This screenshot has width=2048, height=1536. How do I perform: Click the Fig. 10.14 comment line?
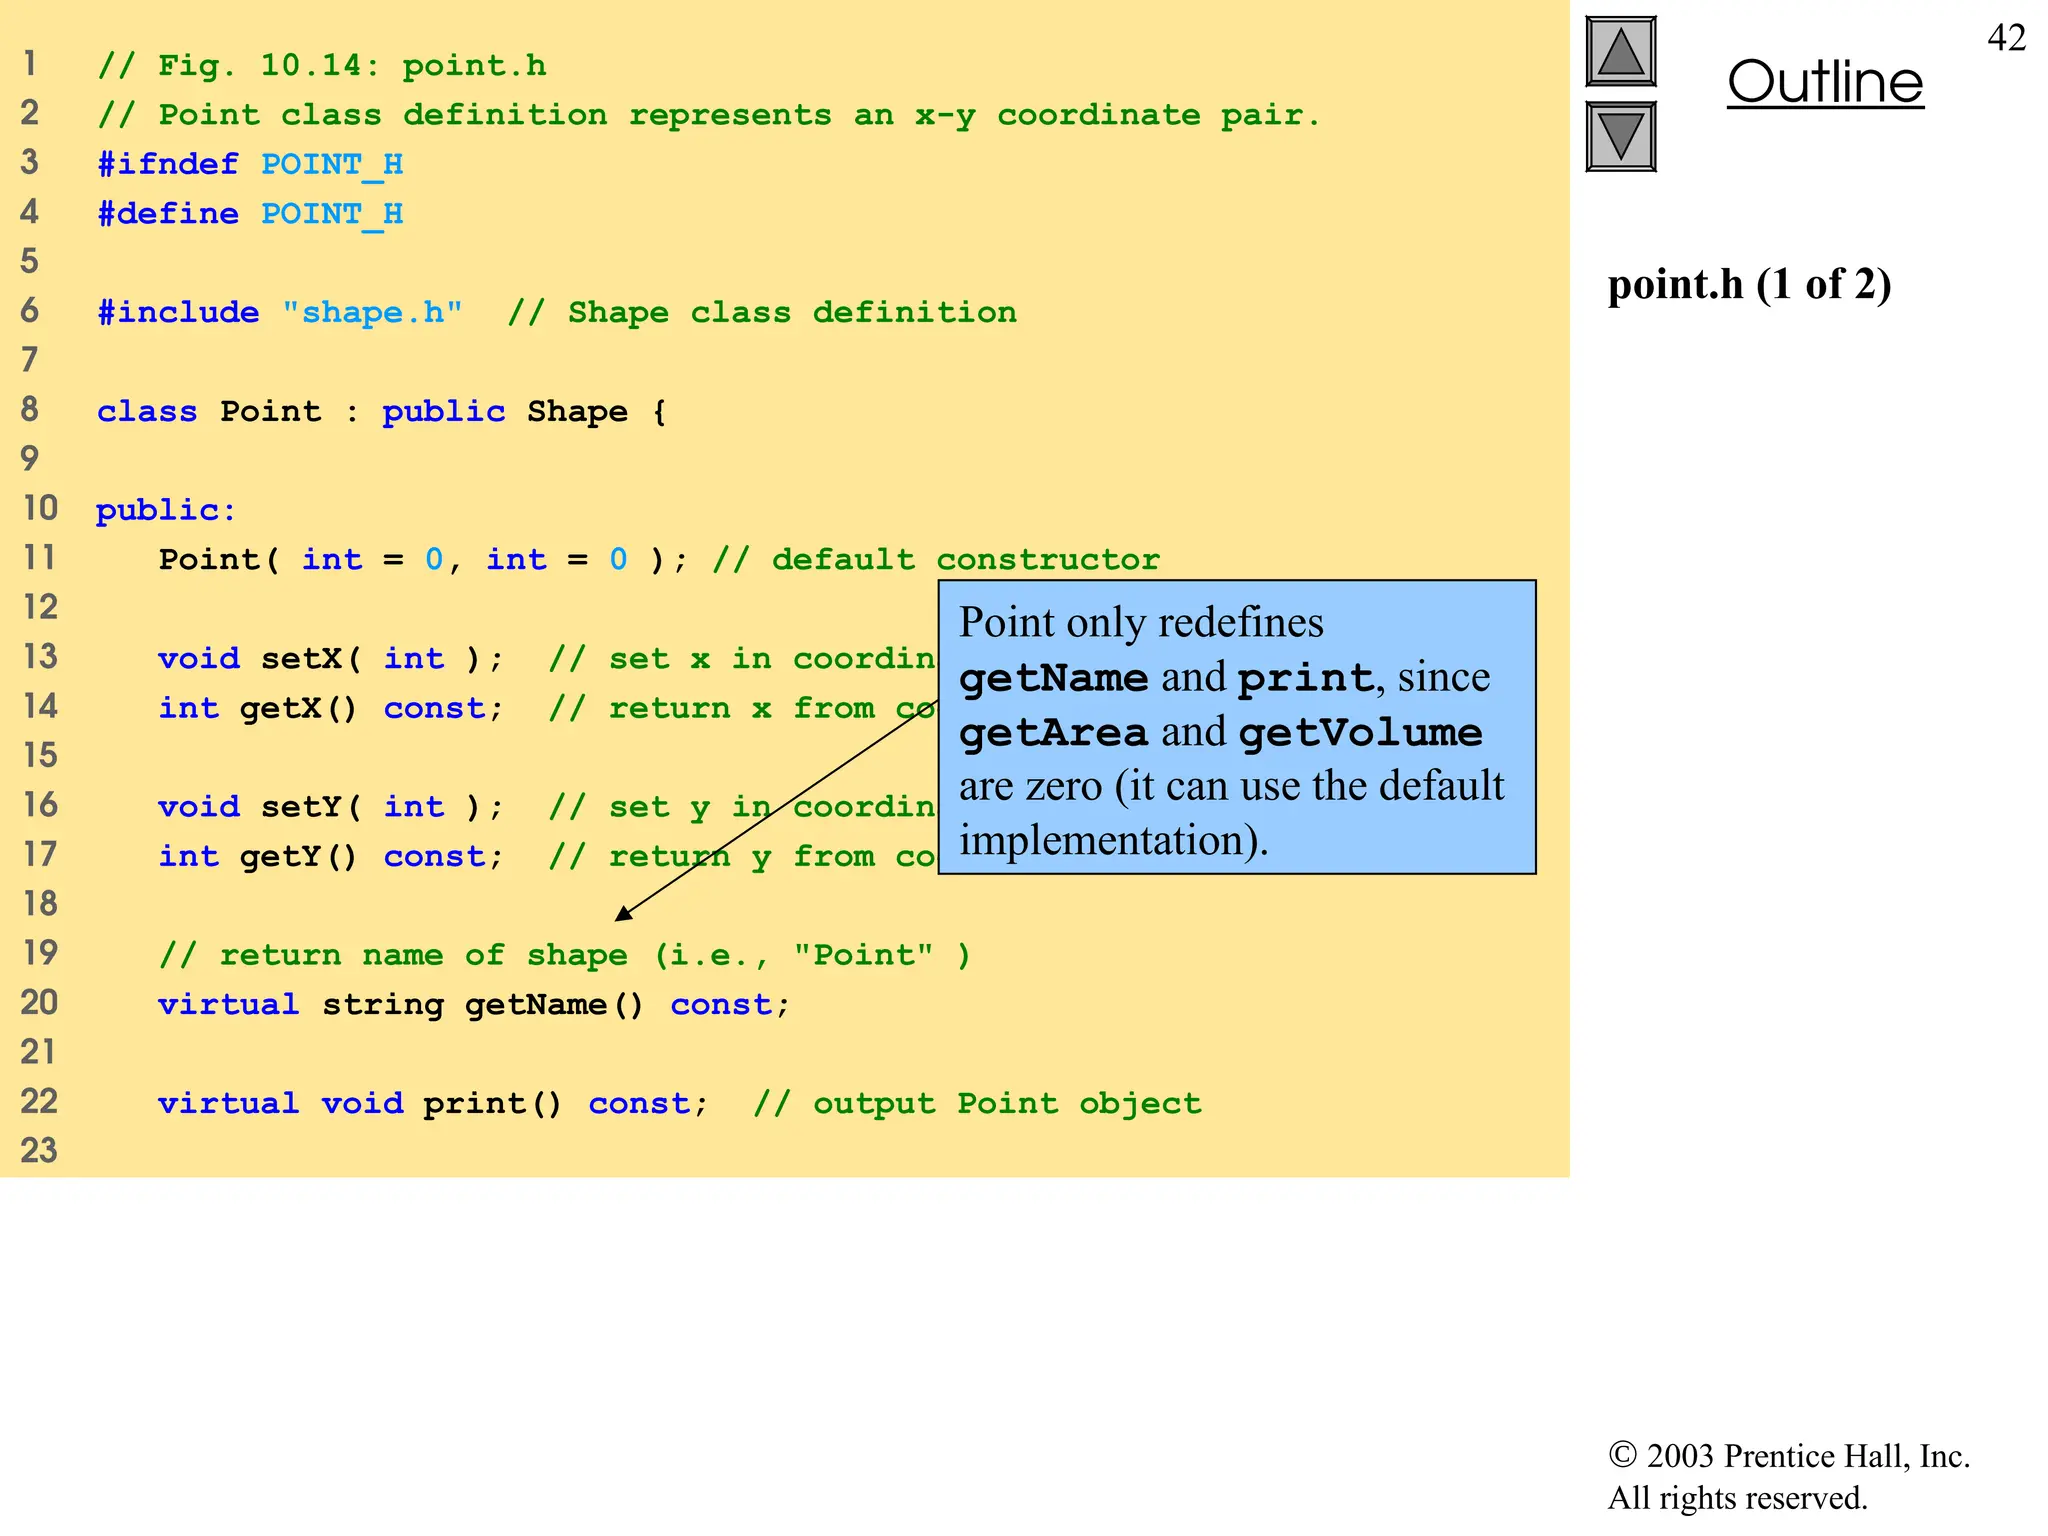[x=322, y=66]
